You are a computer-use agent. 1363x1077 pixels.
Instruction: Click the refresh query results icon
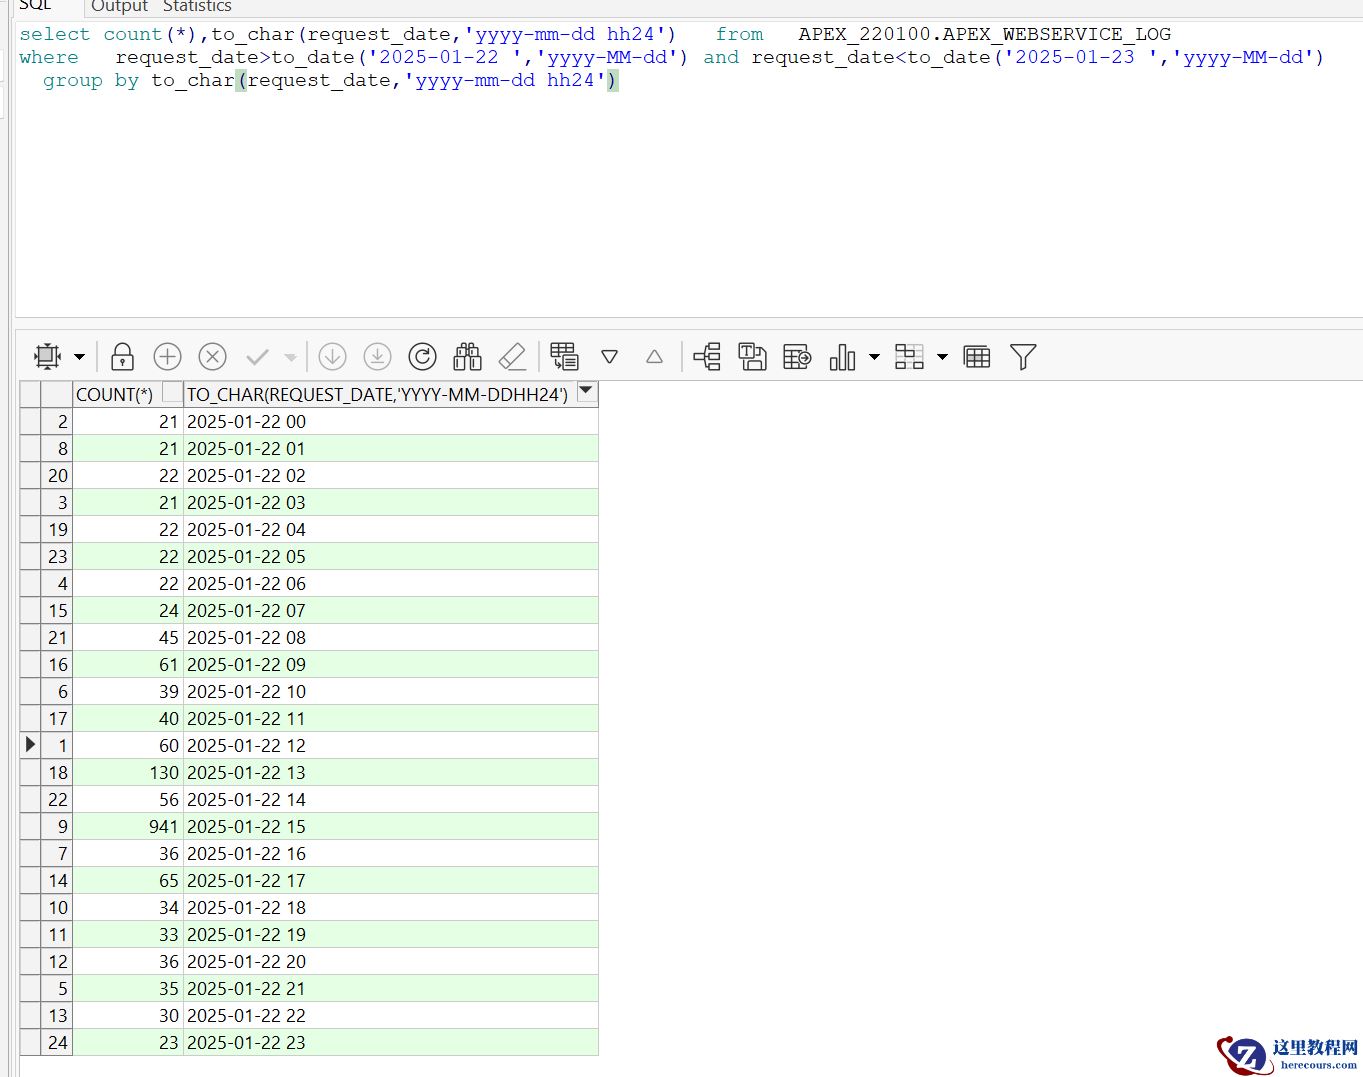pos(422,357)
